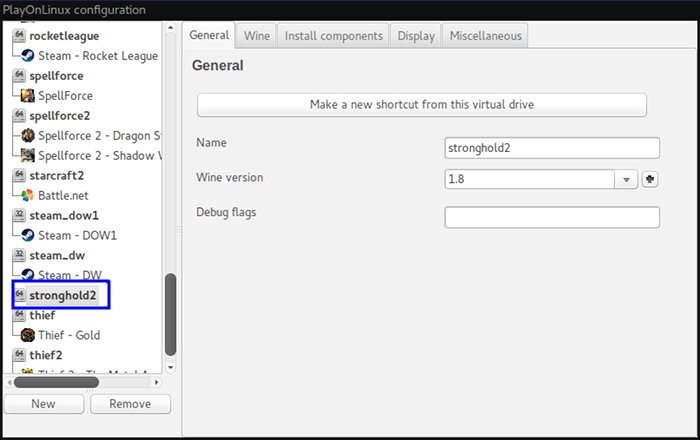Click the spellforce2 64-bit drive icon

(19, 115)
